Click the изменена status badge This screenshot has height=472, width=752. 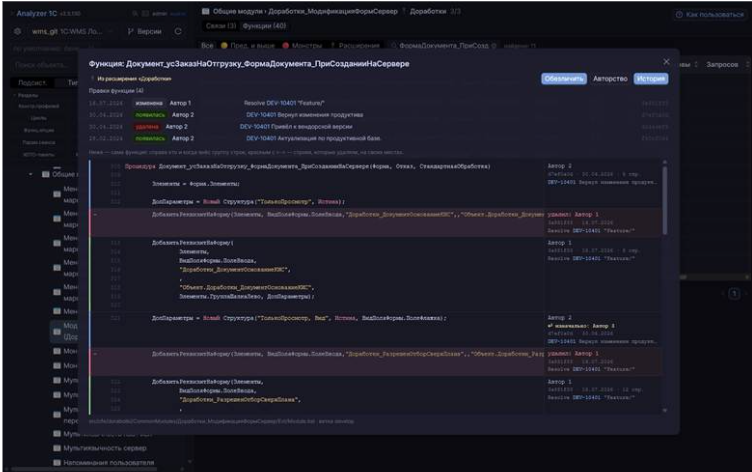pyautogui.click(x=149, y=103)
